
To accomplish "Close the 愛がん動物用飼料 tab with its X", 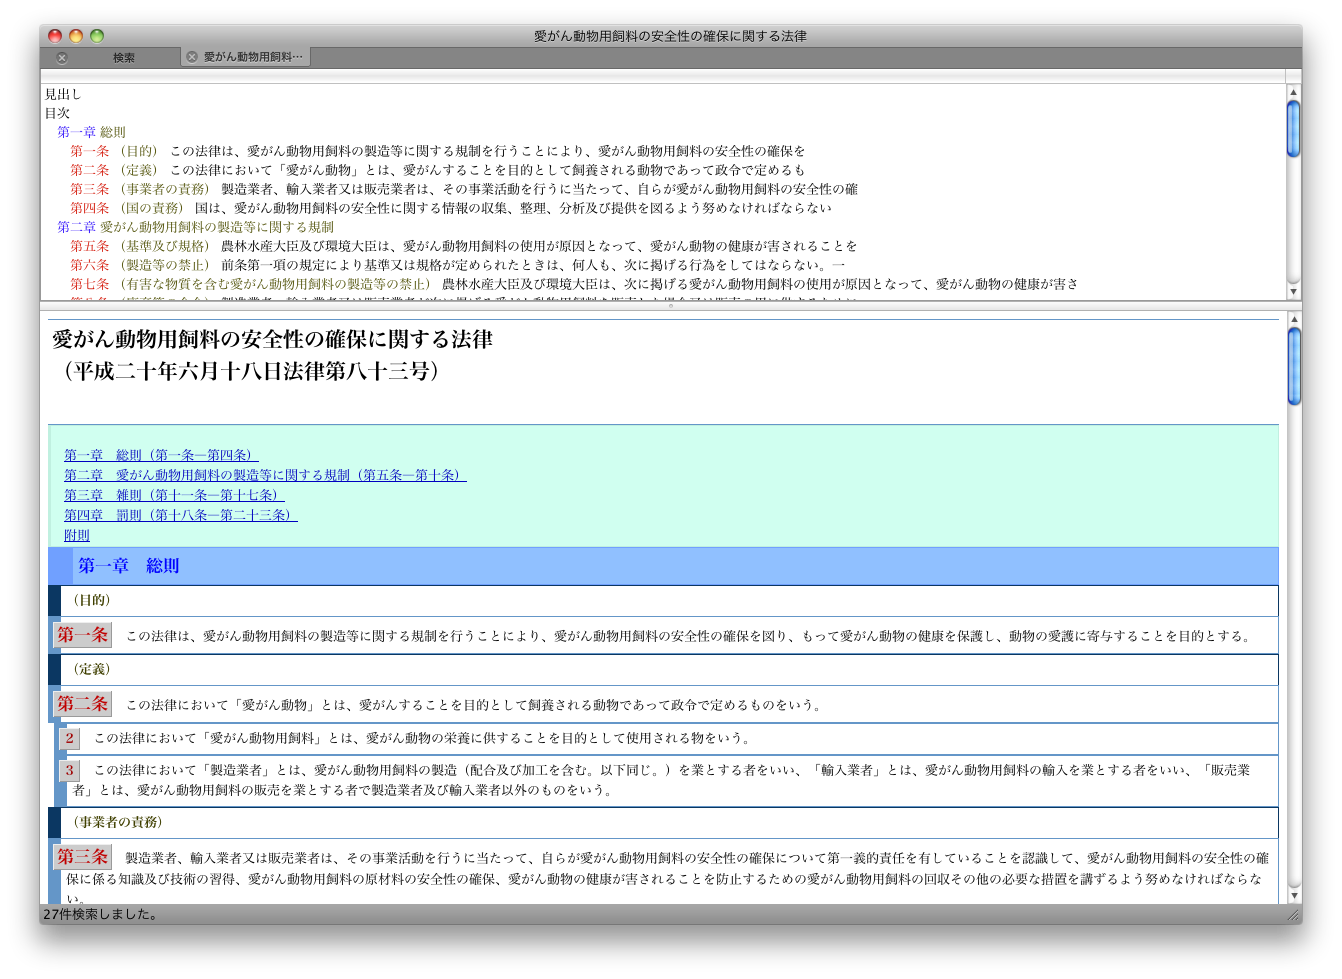I will (x=192, y=57).
